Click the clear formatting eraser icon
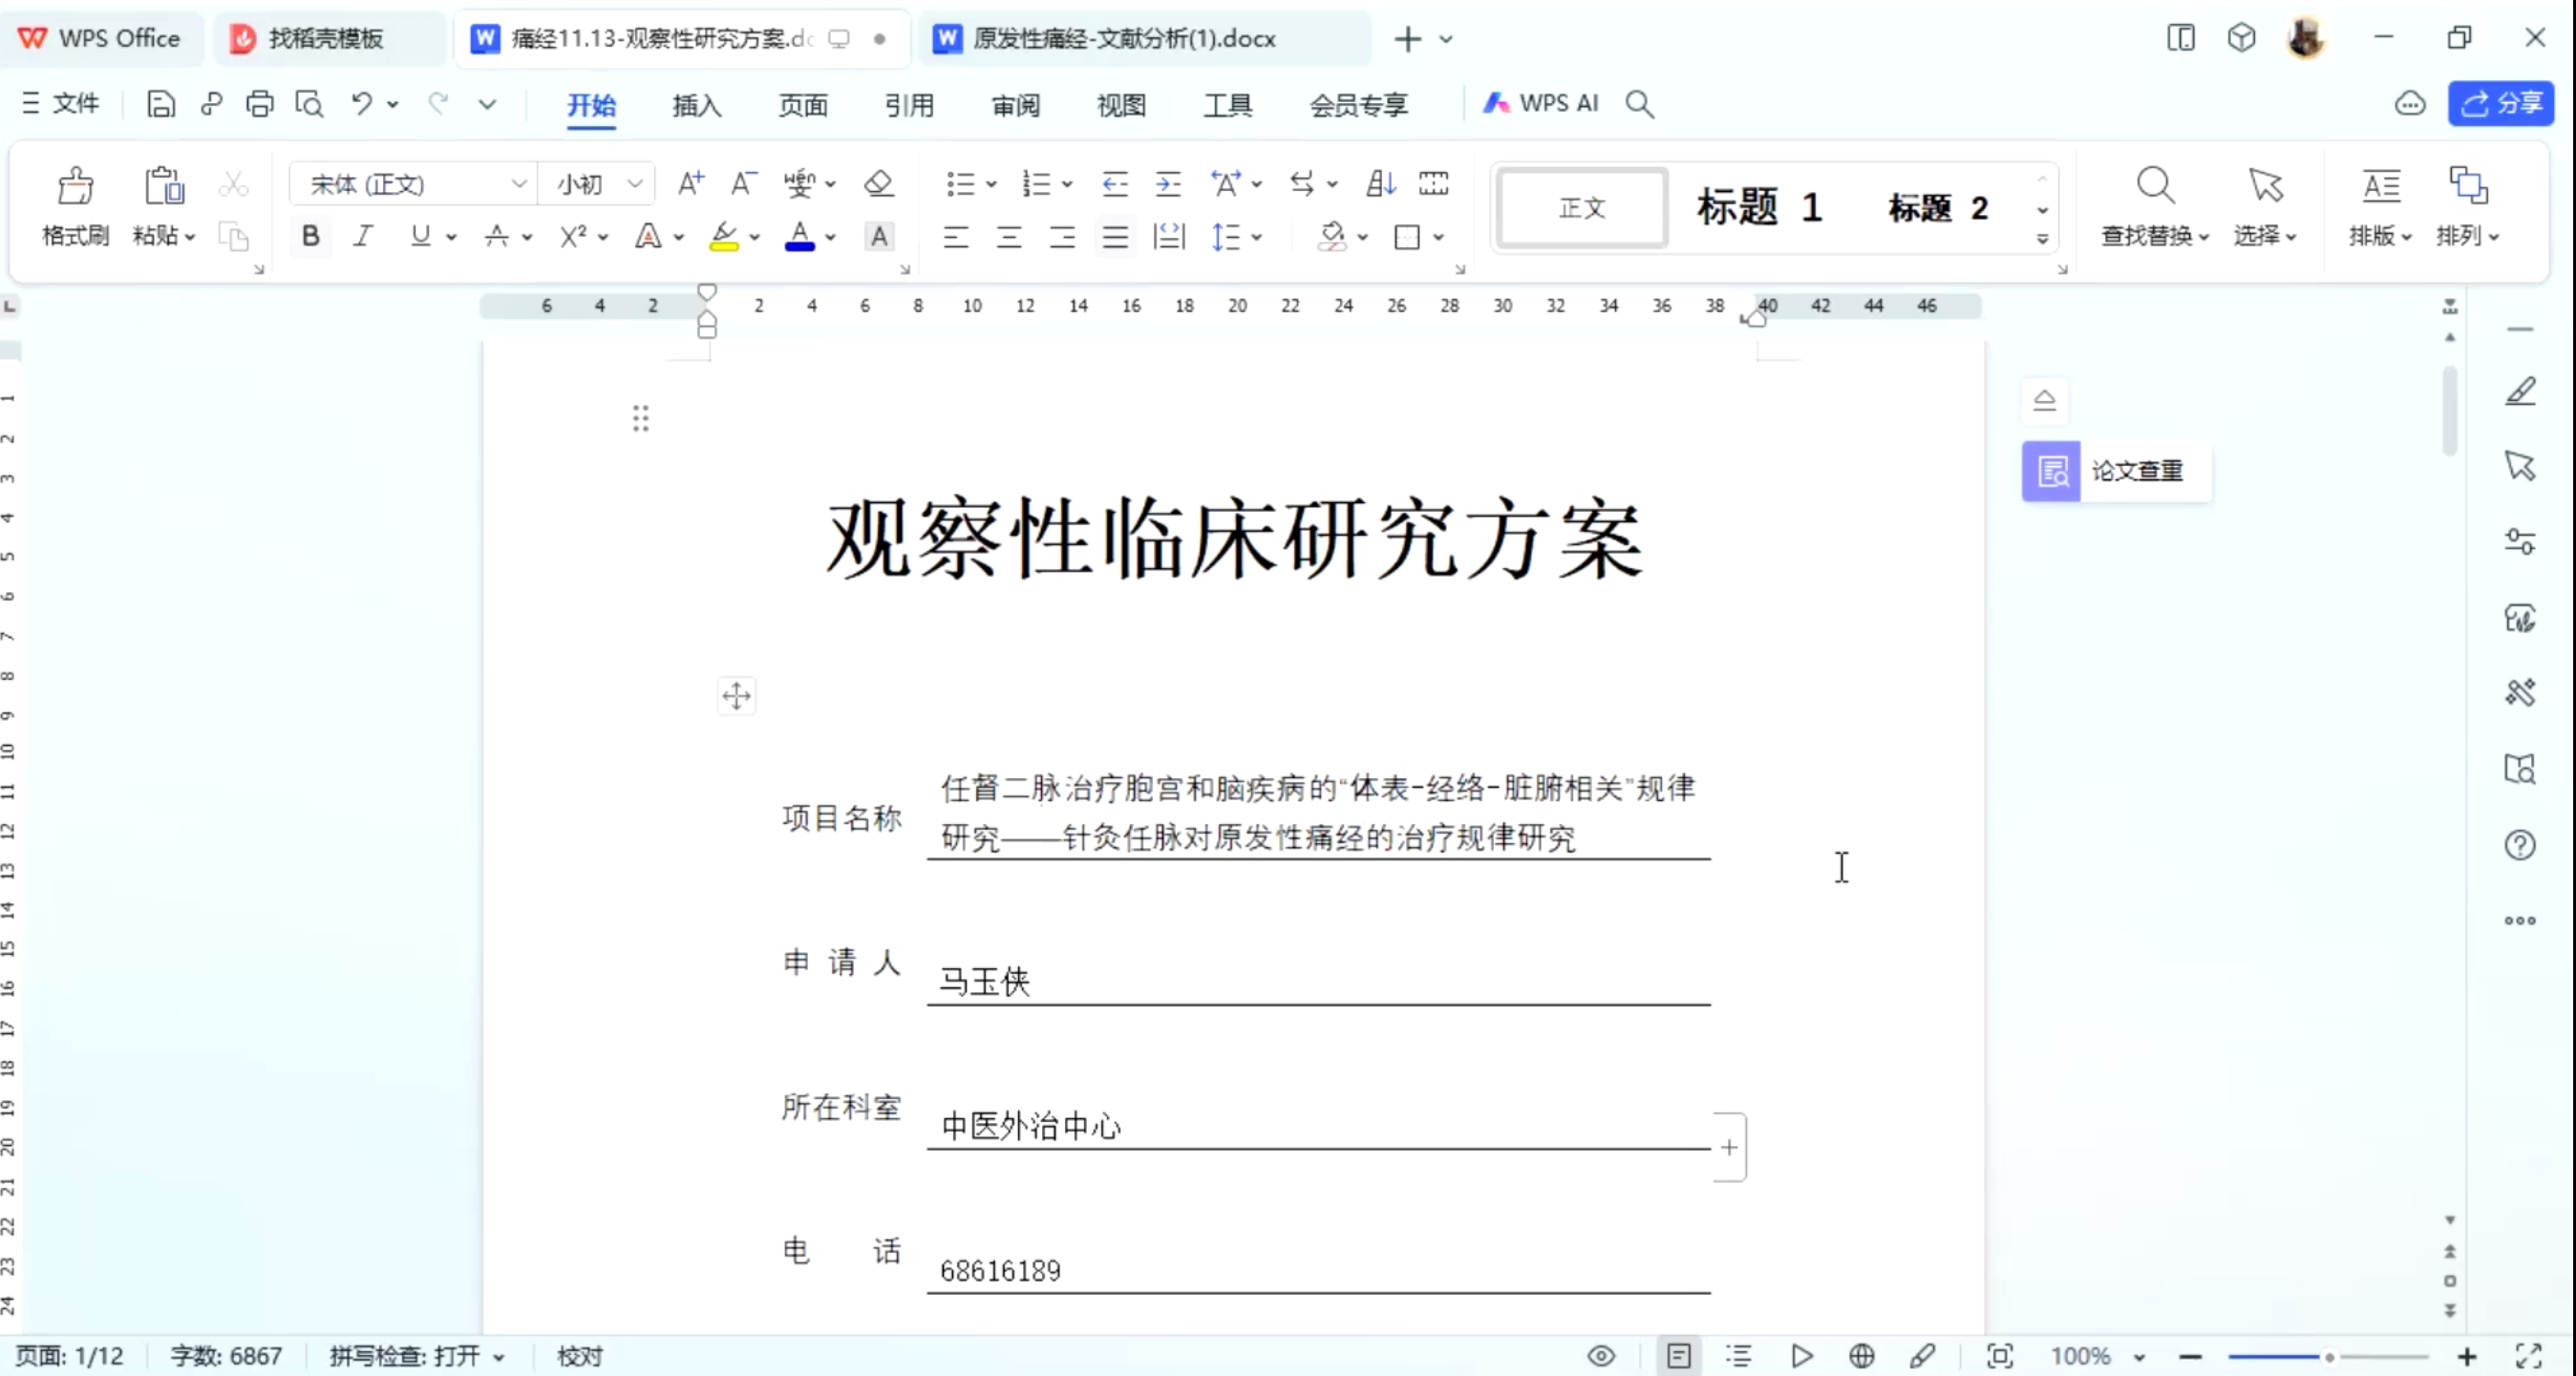The width and height of the screenshot is (2576, 1376). pos(878,184)
